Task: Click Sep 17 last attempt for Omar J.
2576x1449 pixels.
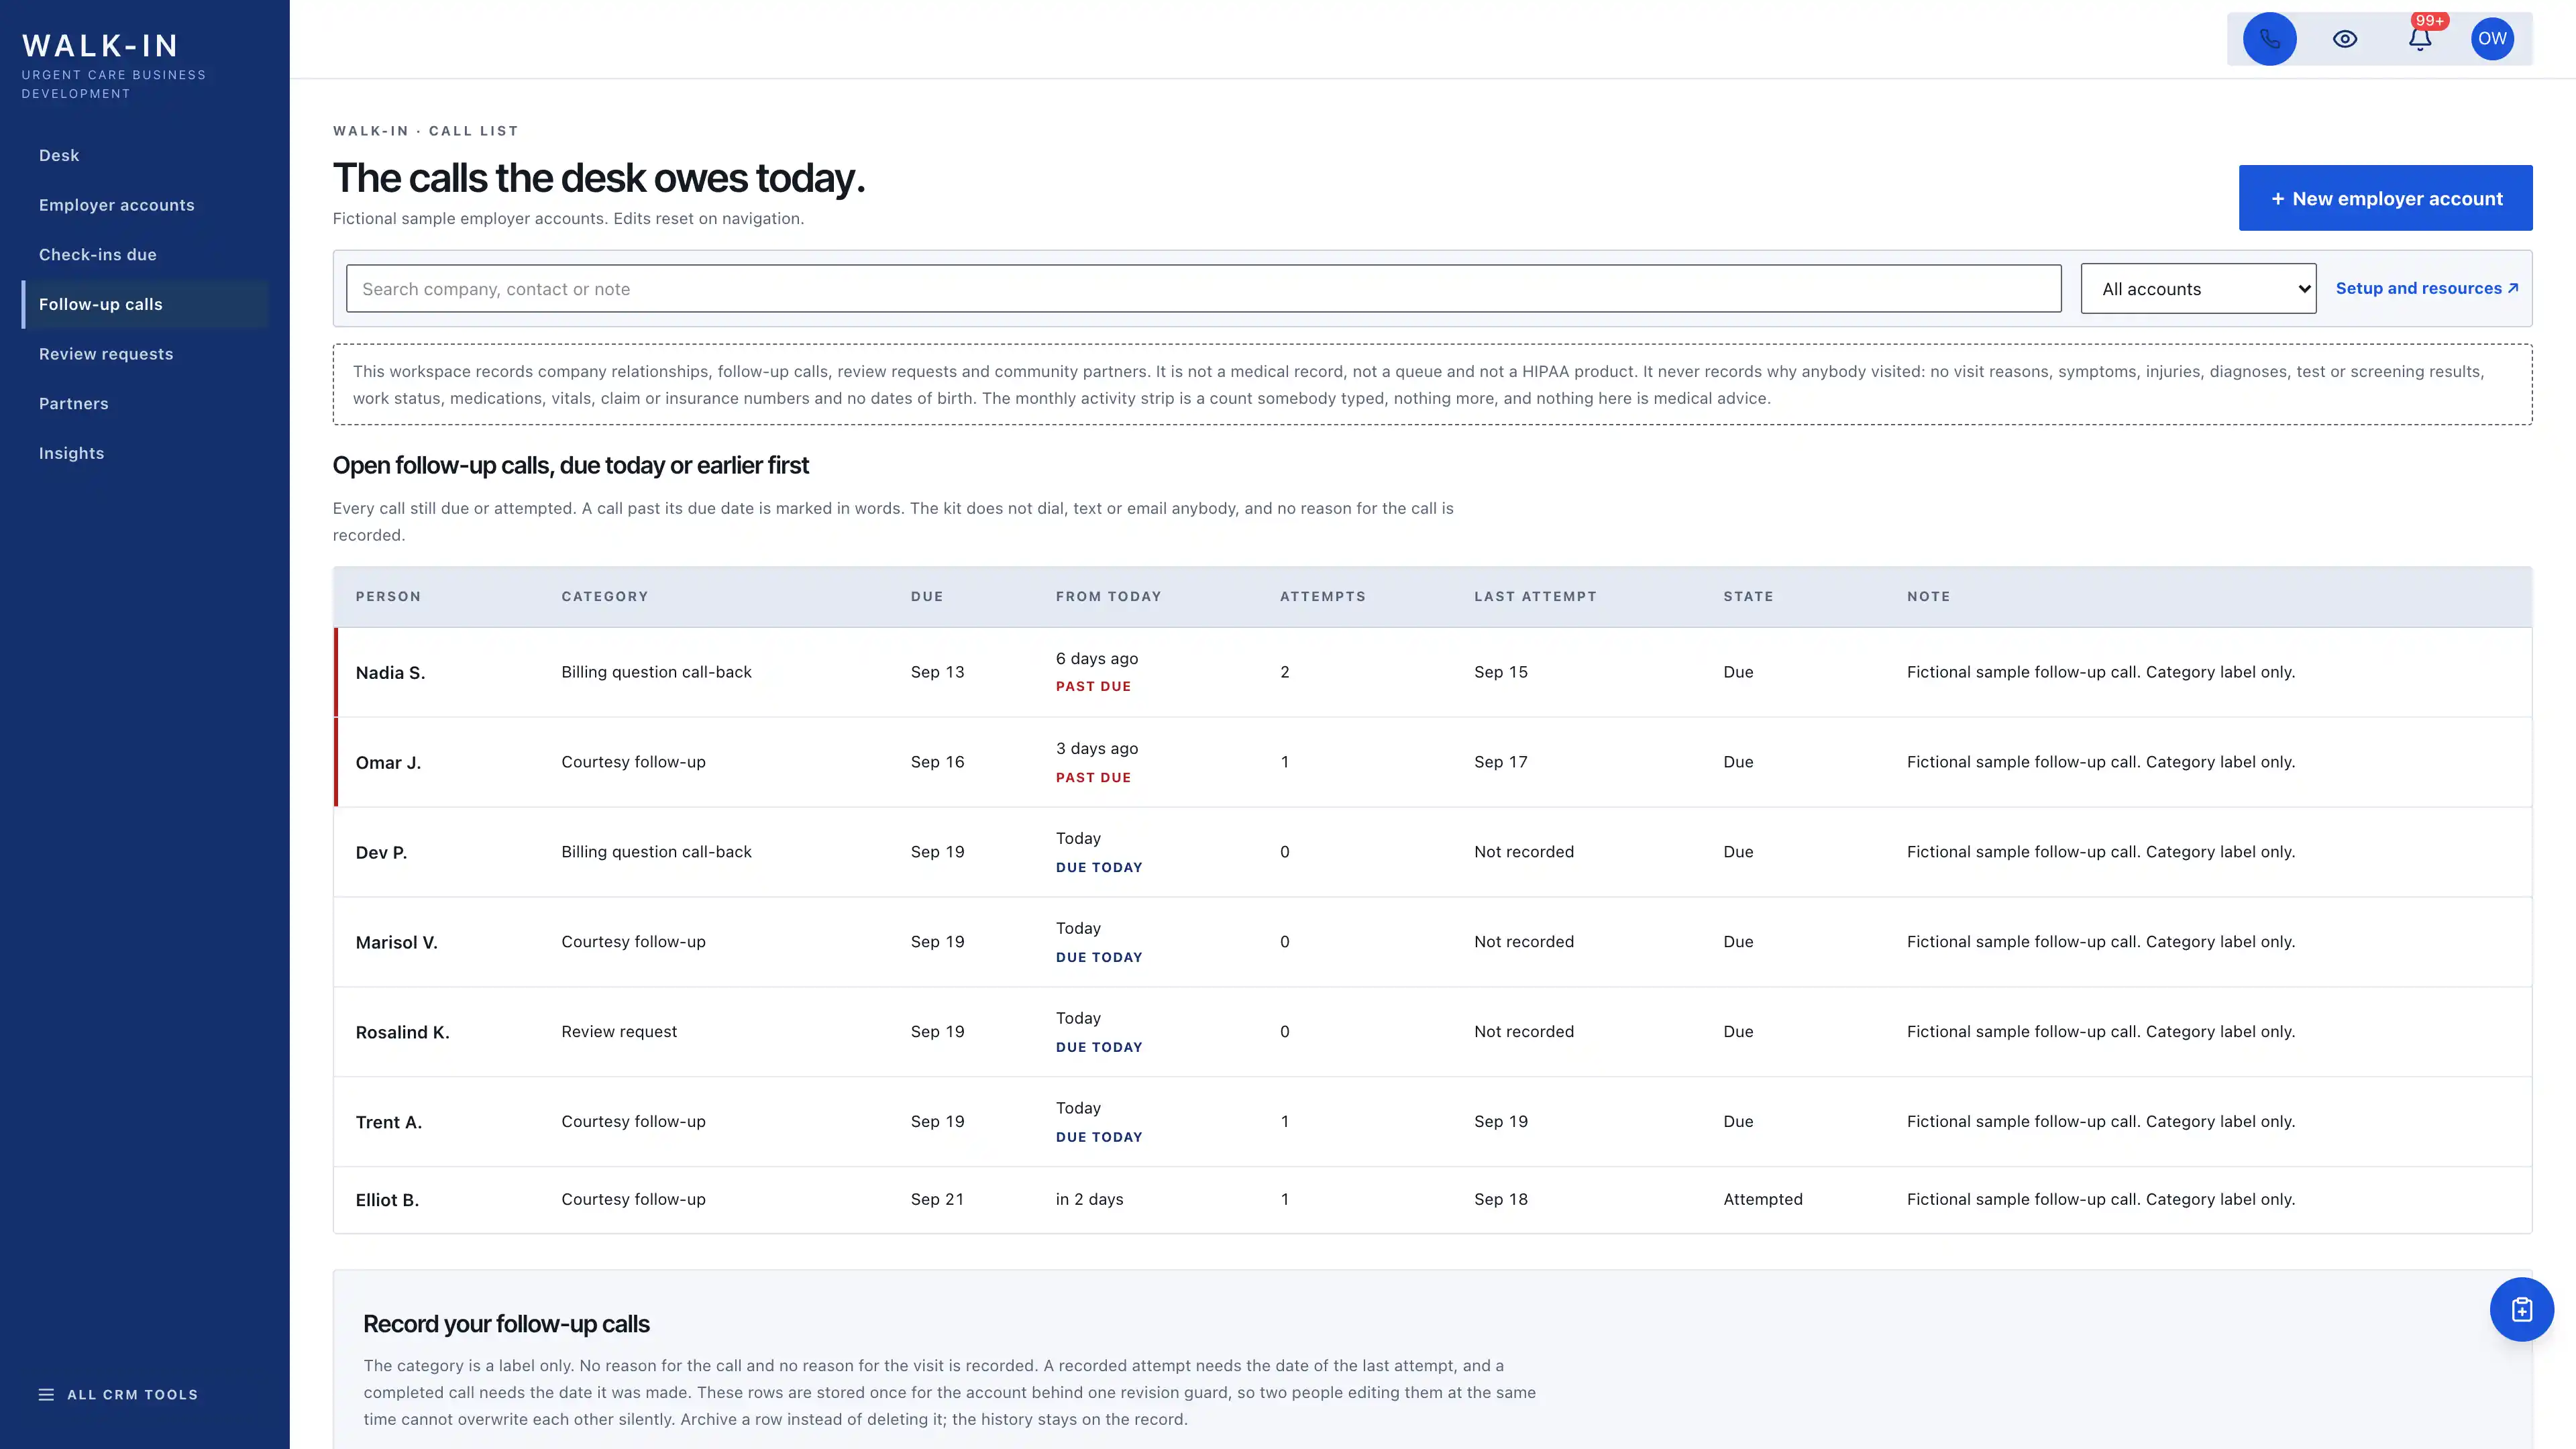Action: (x=1500, y=762)
